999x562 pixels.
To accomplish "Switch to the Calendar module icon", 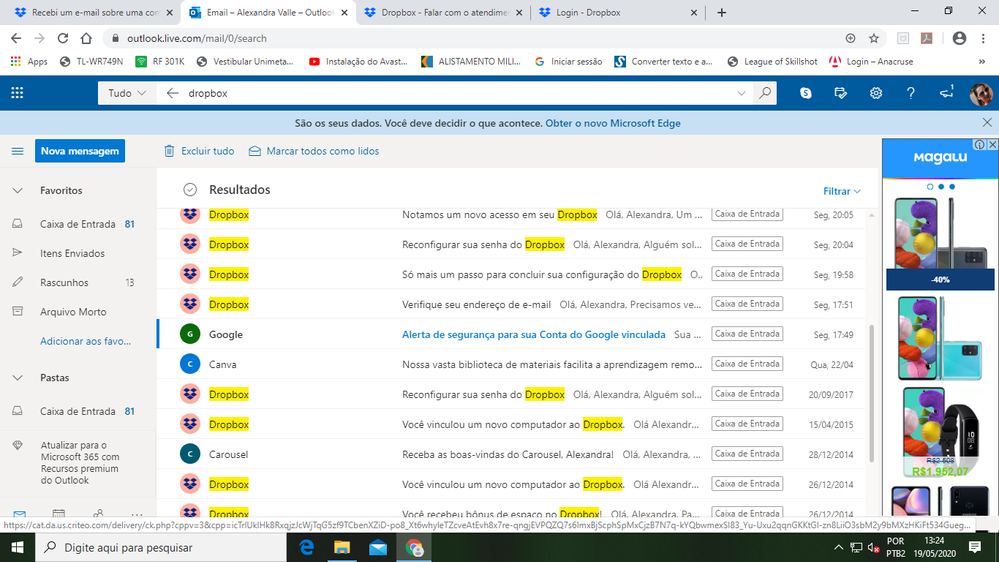I will click(59, 513).
